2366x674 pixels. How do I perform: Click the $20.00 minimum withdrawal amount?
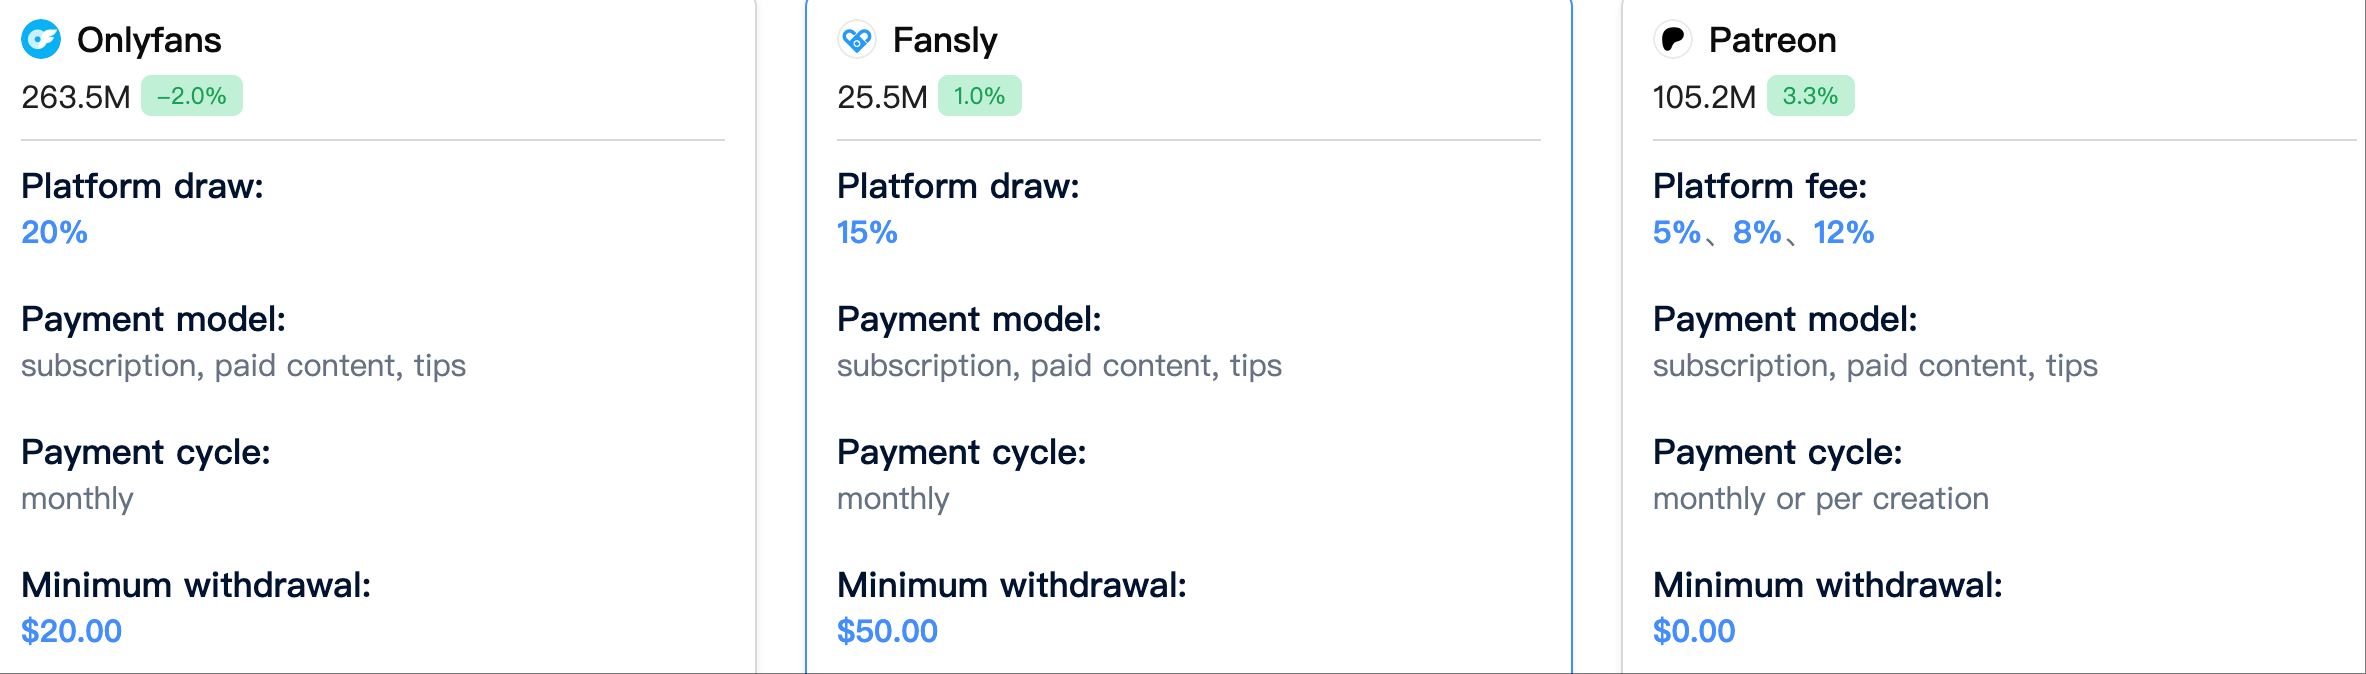[x=71, y=631]
